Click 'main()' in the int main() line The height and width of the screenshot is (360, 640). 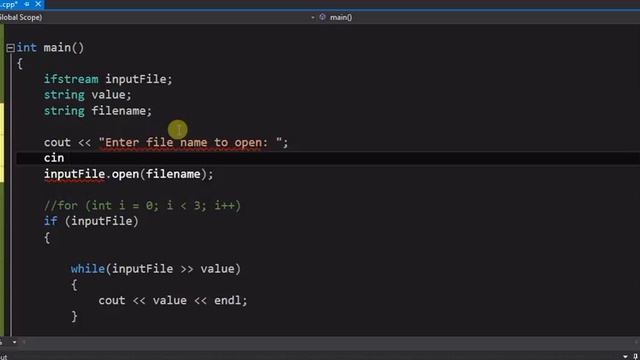click(x=64, y=47)
